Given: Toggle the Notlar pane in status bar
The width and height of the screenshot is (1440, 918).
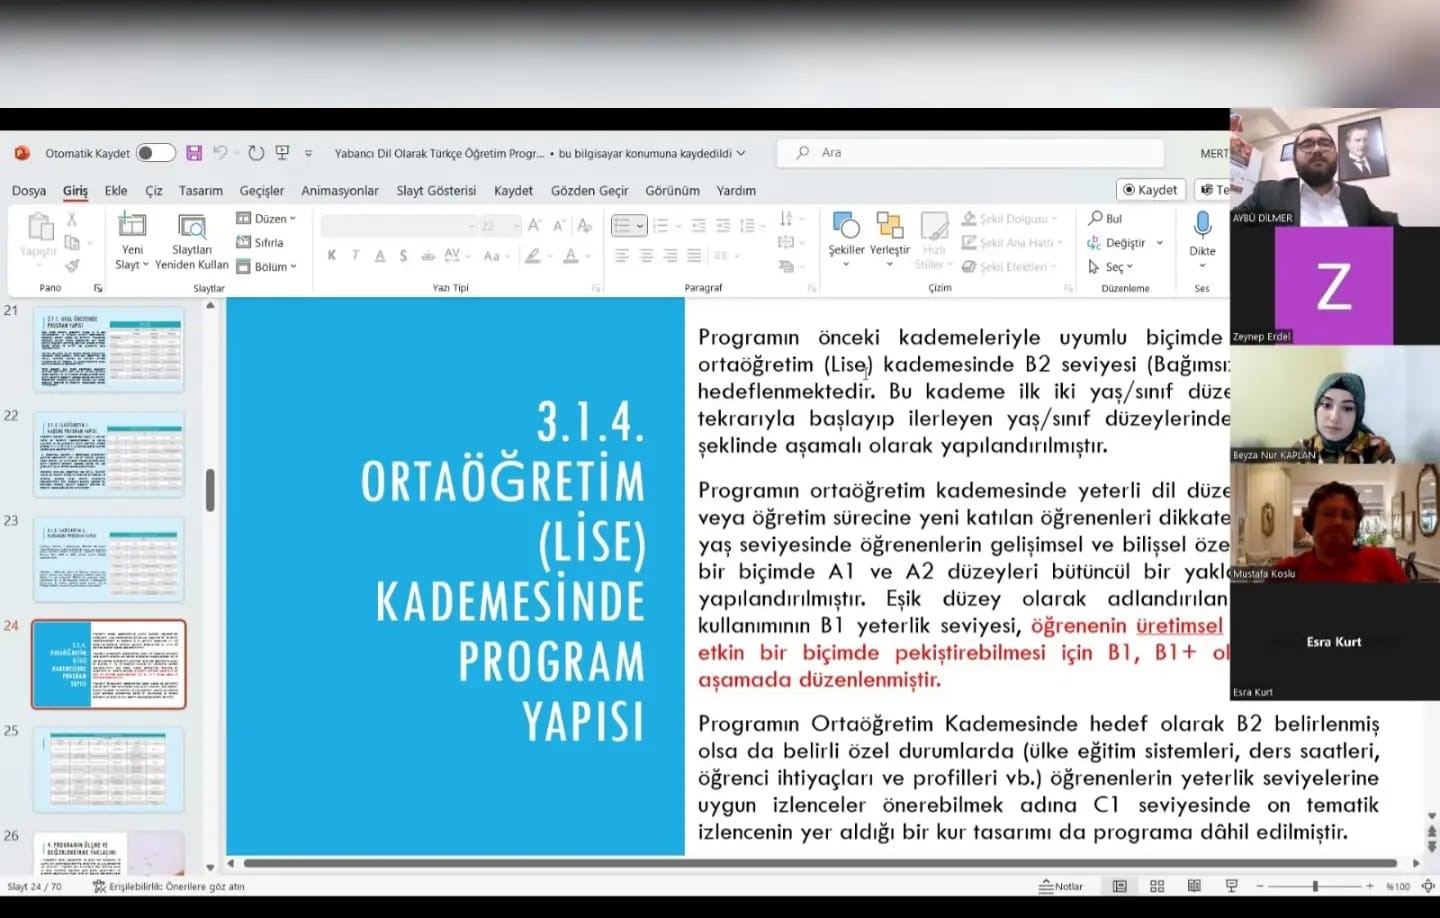Looking at the screenshot, I should 1061,886.
